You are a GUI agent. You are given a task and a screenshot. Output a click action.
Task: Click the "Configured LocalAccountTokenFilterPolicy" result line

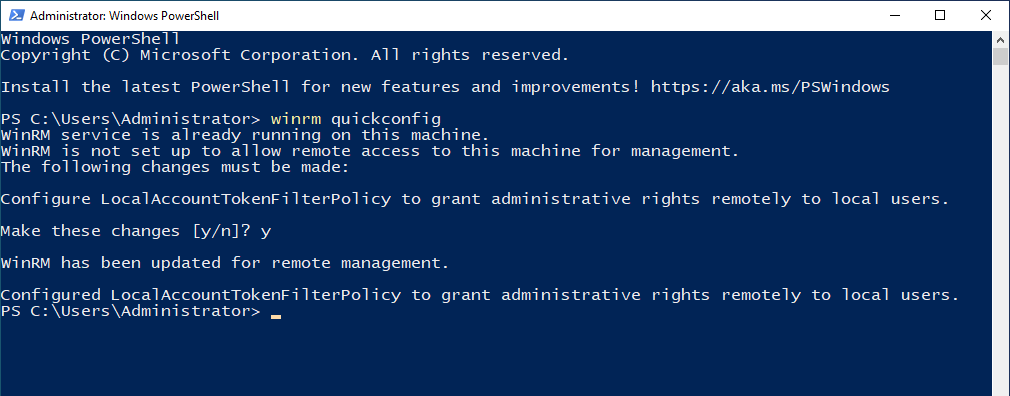(x=480, y=295)
